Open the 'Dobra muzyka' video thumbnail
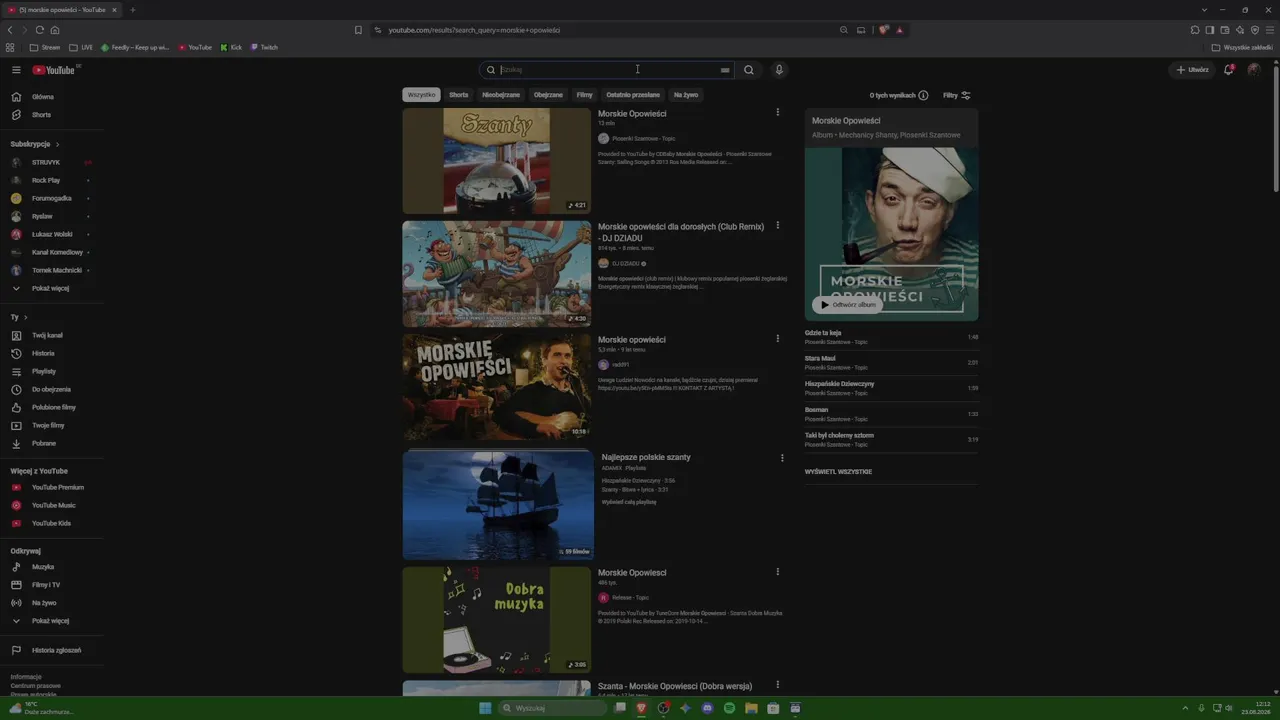The width and height of the screenshot is (1280, 720). pyautogui.click(x=497, y=620)
